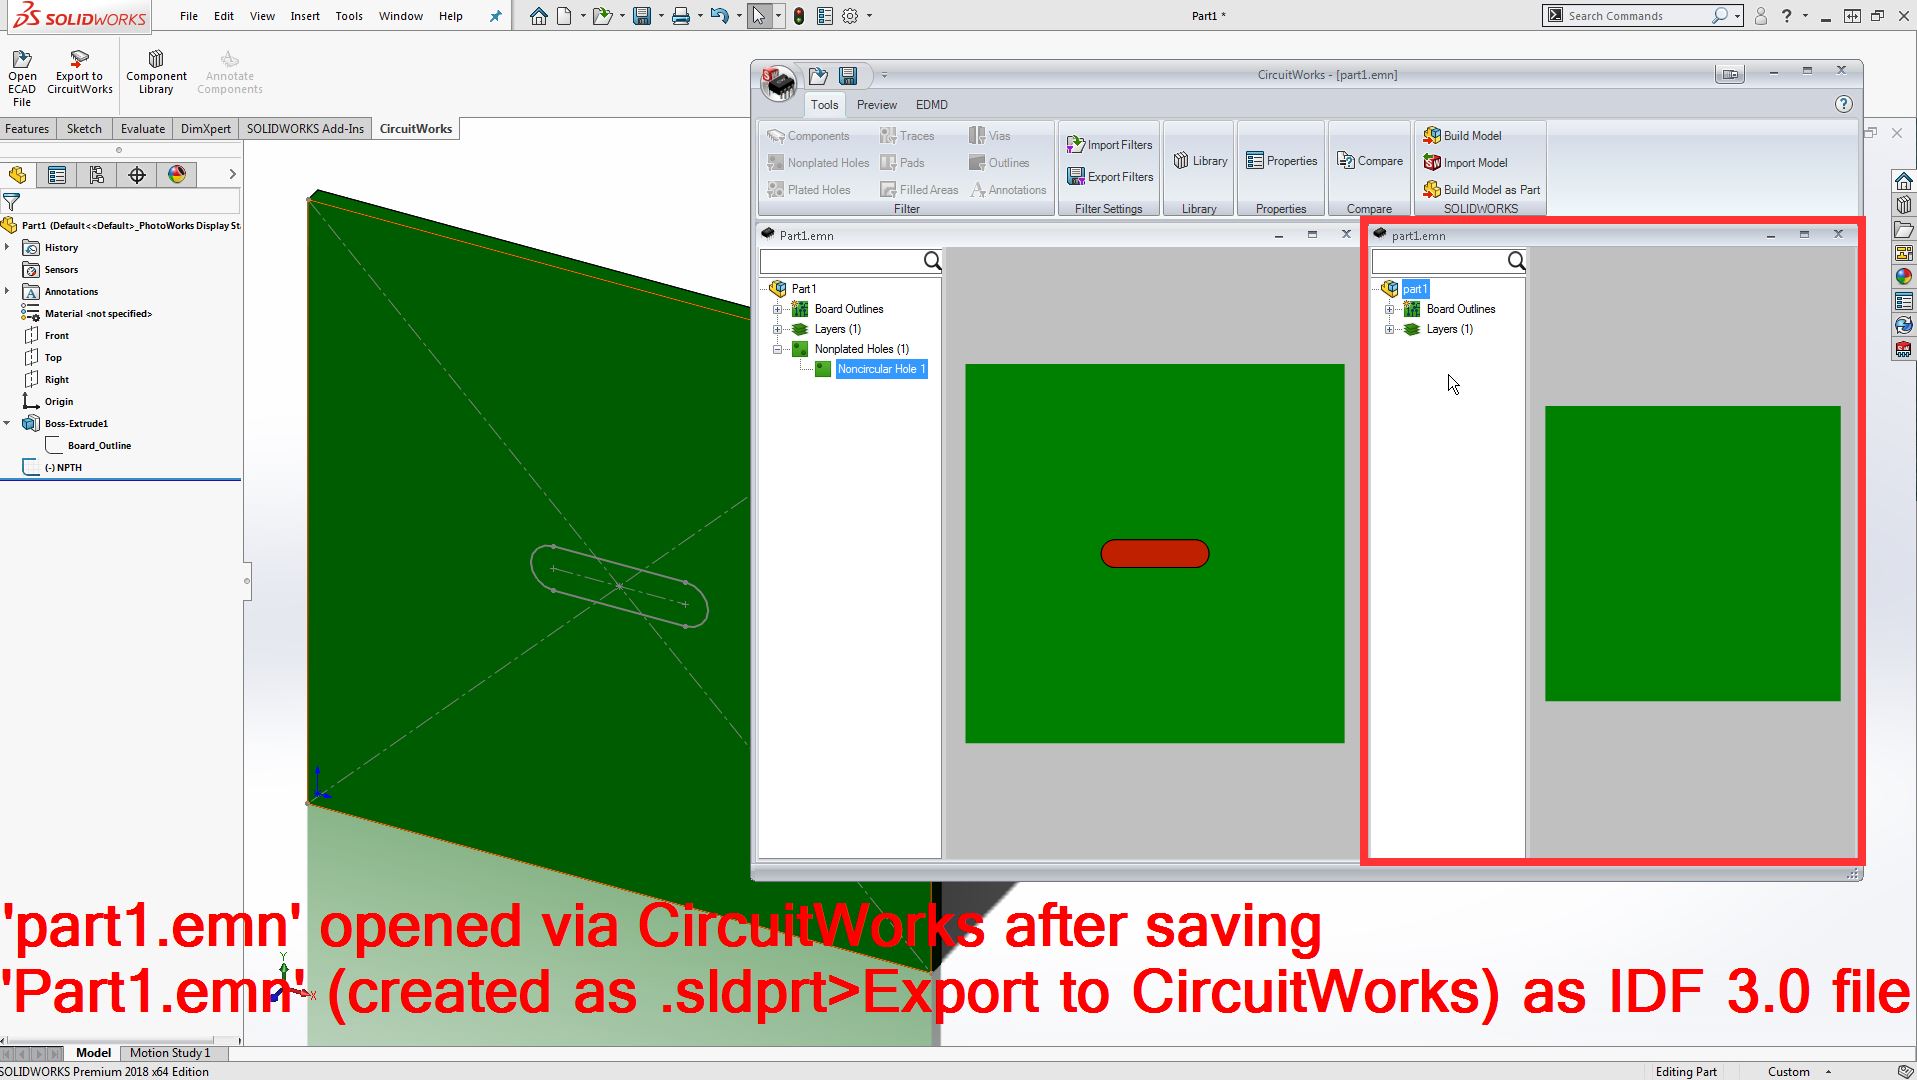Viewport: 1917px width, 1080px height.
Task: Select PropertyManager tab icon
Action: coord(57,175)
